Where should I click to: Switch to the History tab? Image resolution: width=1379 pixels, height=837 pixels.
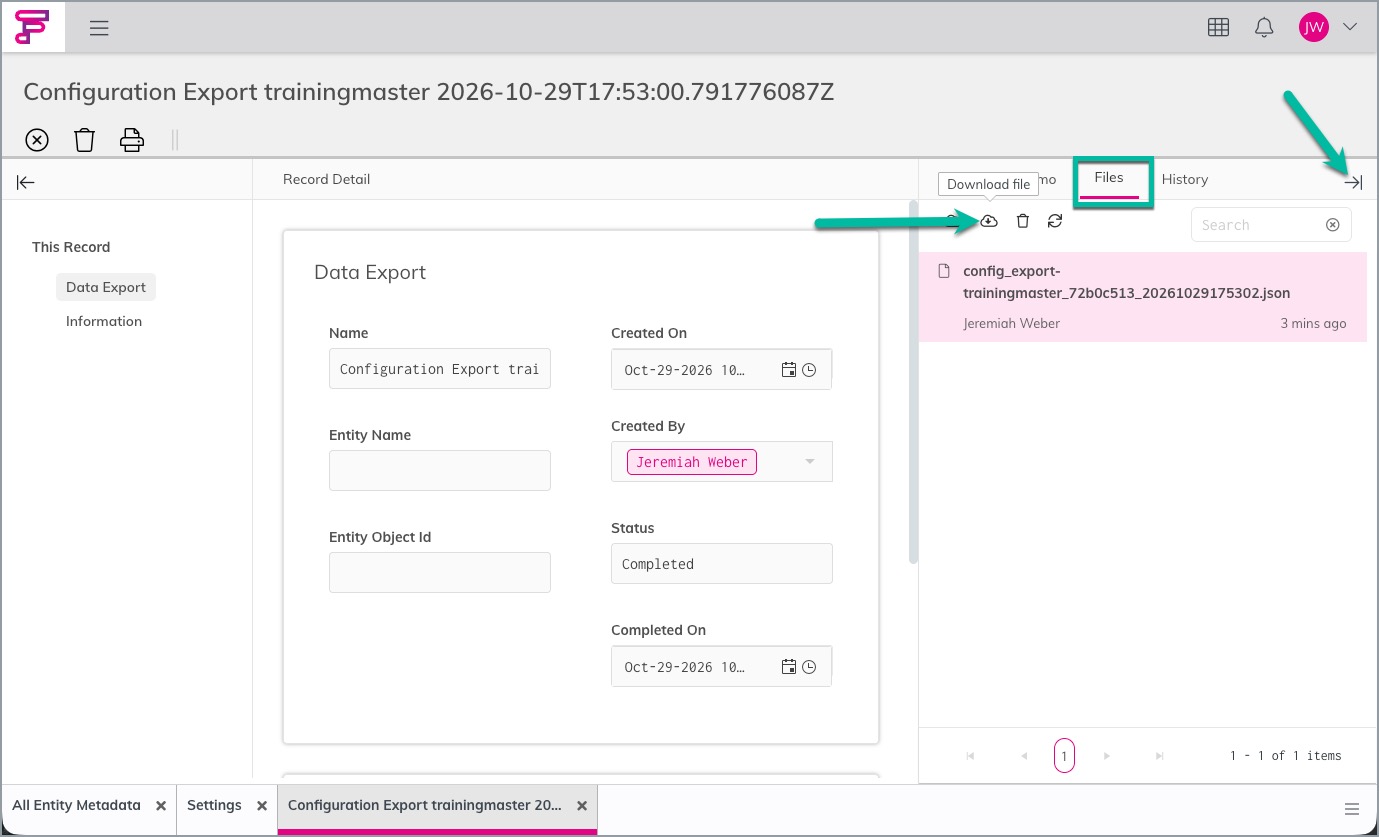pyautogui.click(x=1185, y=180)
